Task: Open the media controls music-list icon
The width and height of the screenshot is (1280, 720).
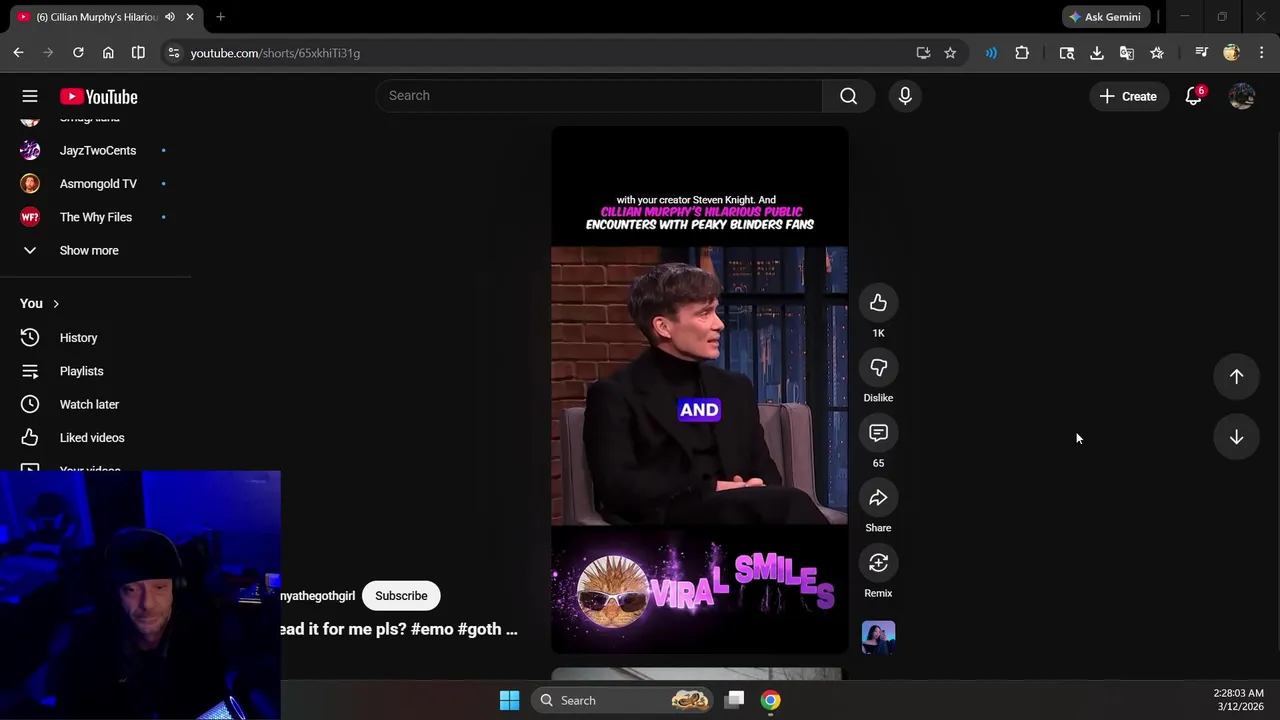Action: point(1201,53)
